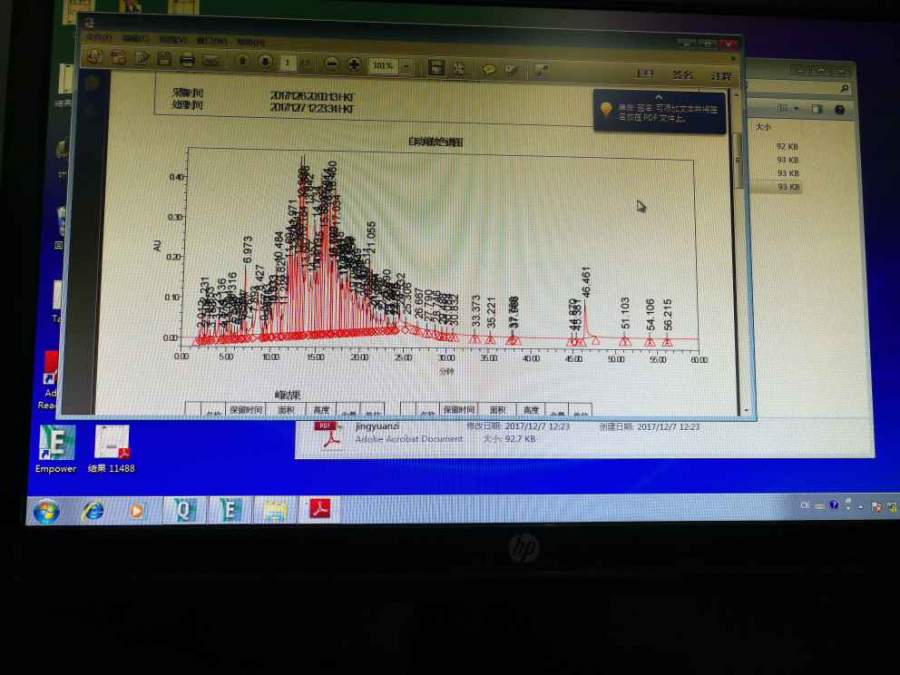Zoom in with the plus icon

point(354,64)
